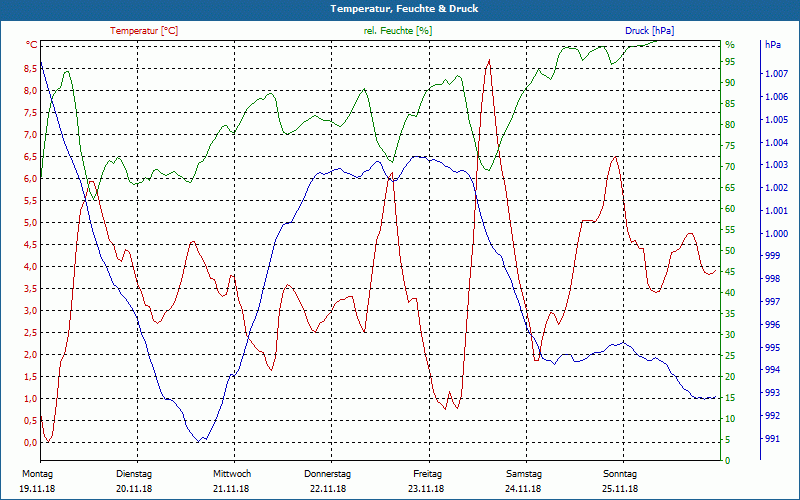Click the 'Mittwoch' day label
800x500 pixels.
[232, 474]
